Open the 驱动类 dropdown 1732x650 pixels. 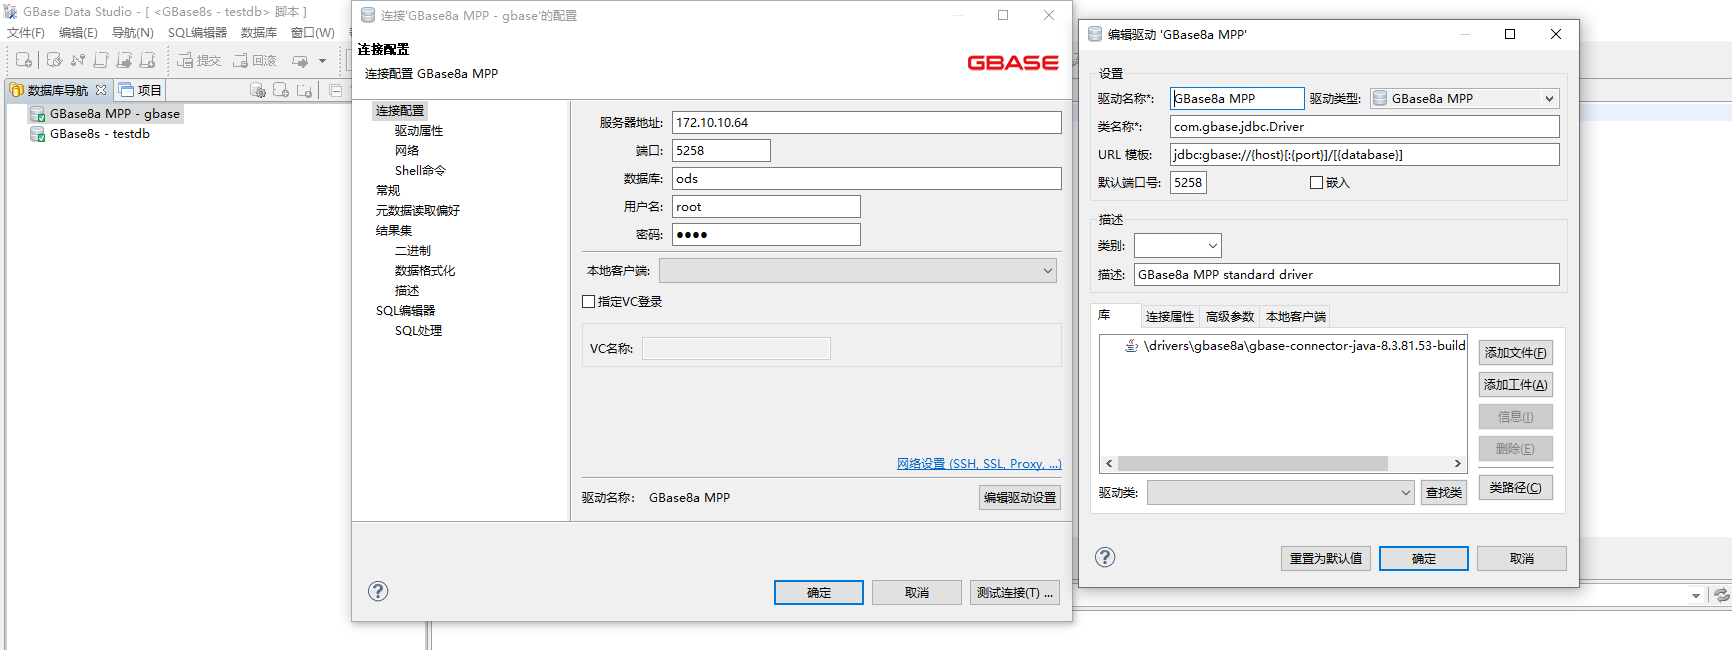coord(1281,493)
